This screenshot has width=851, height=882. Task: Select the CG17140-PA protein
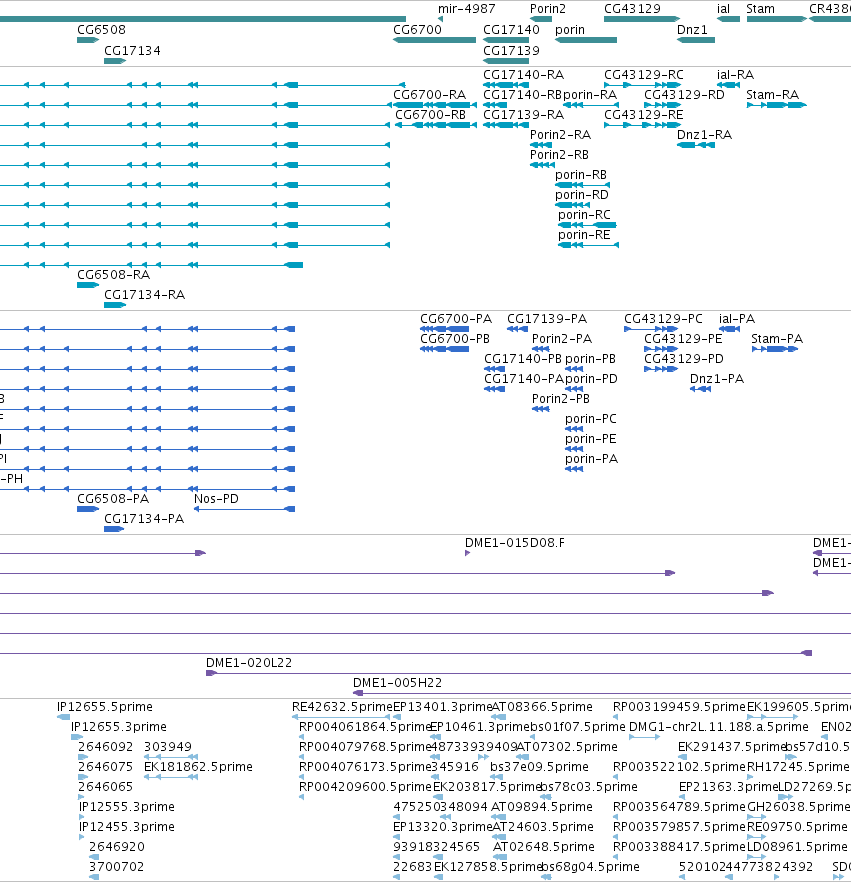click(494, 389)
